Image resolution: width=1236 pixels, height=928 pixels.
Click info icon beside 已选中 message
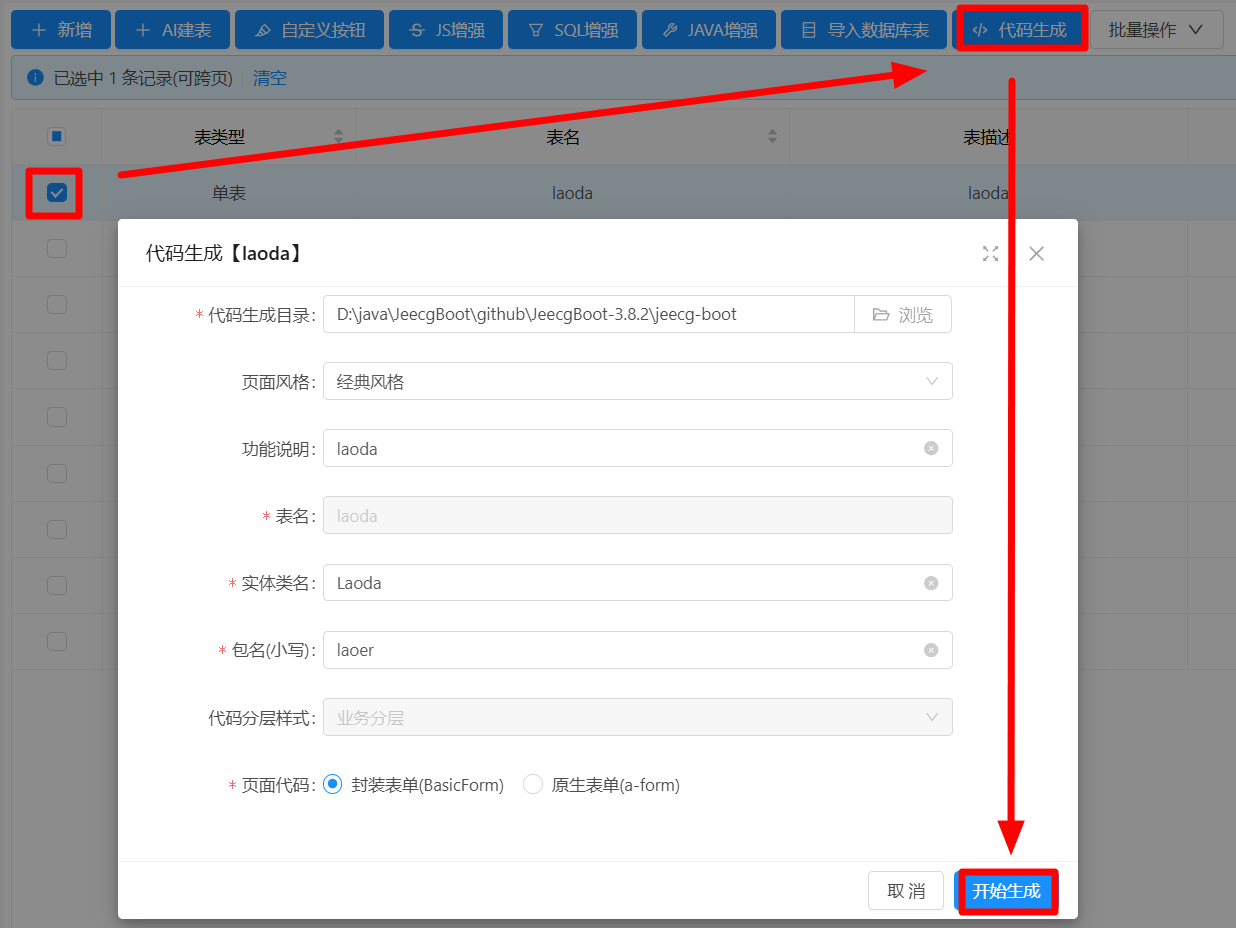(35, 78)
